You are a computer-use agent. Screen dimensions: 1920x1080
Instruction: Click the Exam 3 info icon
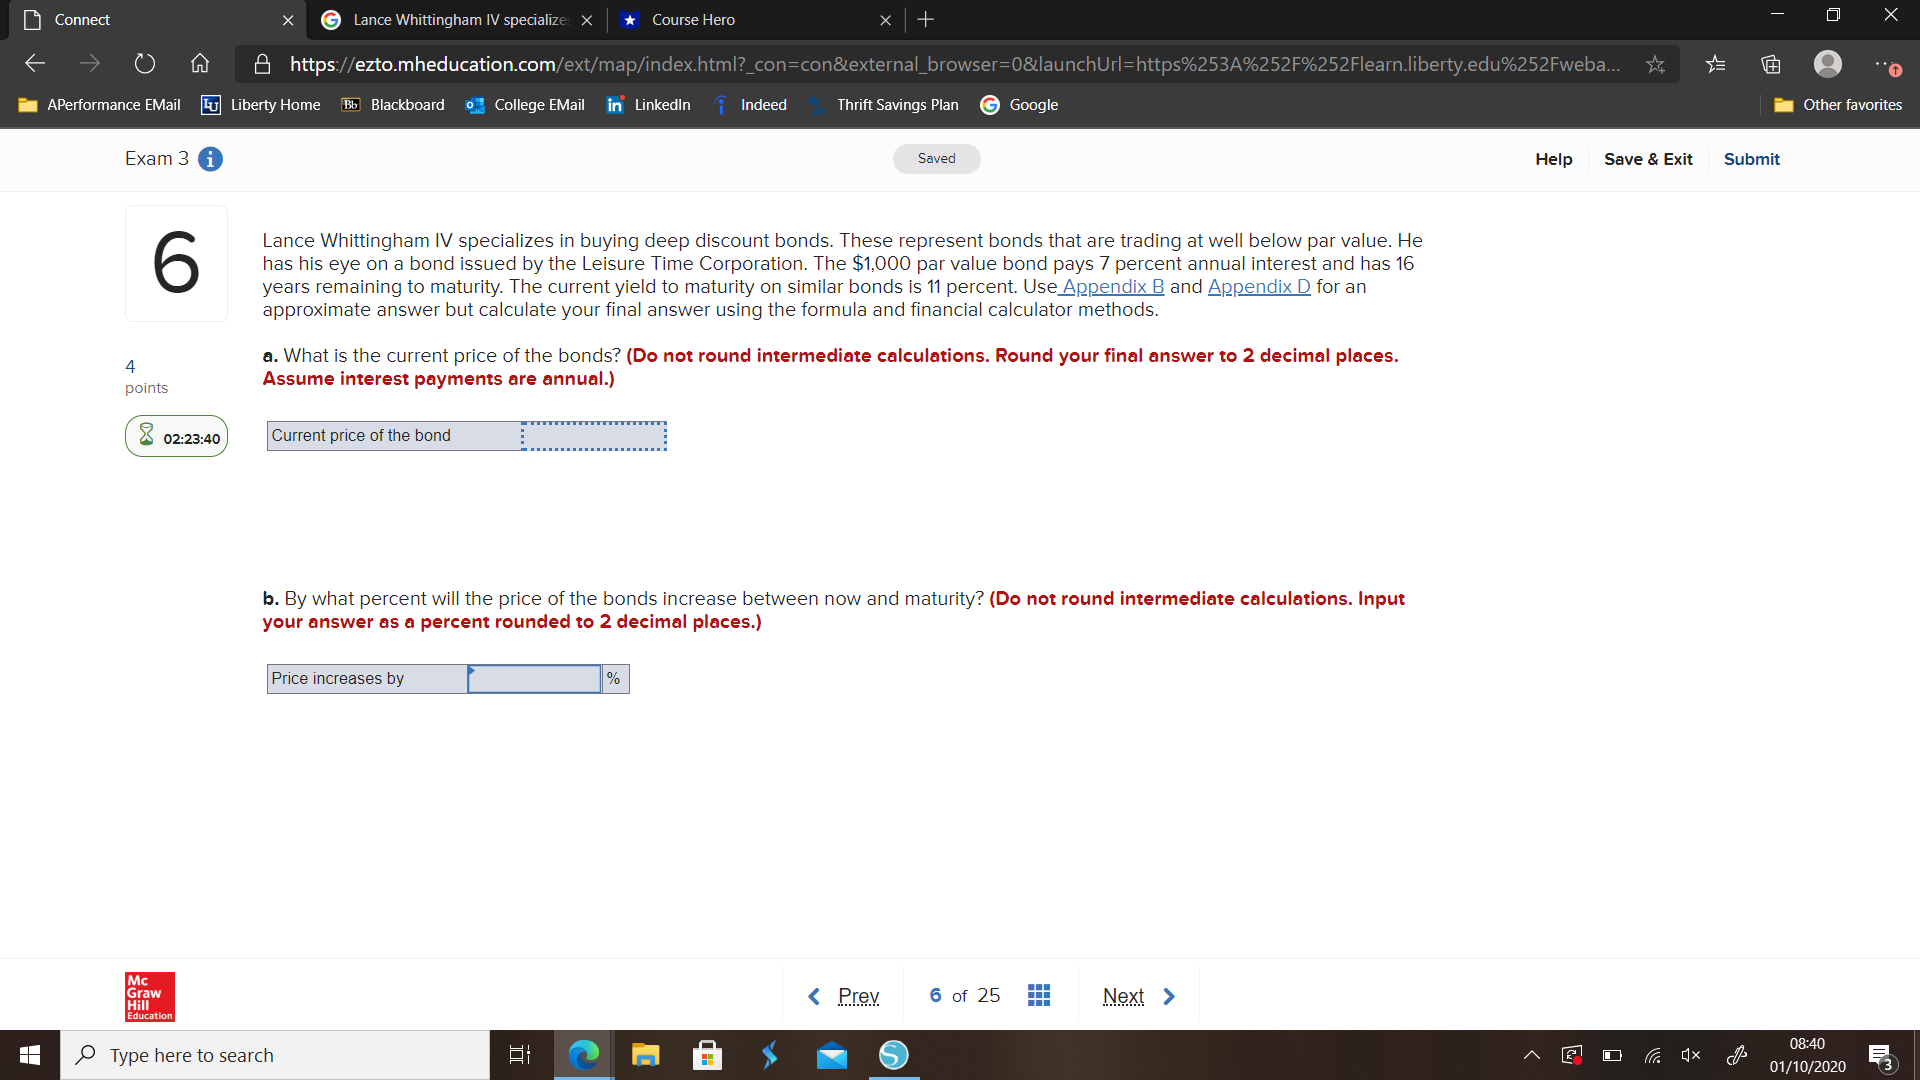pyautogui.click(x=210, y=159)
